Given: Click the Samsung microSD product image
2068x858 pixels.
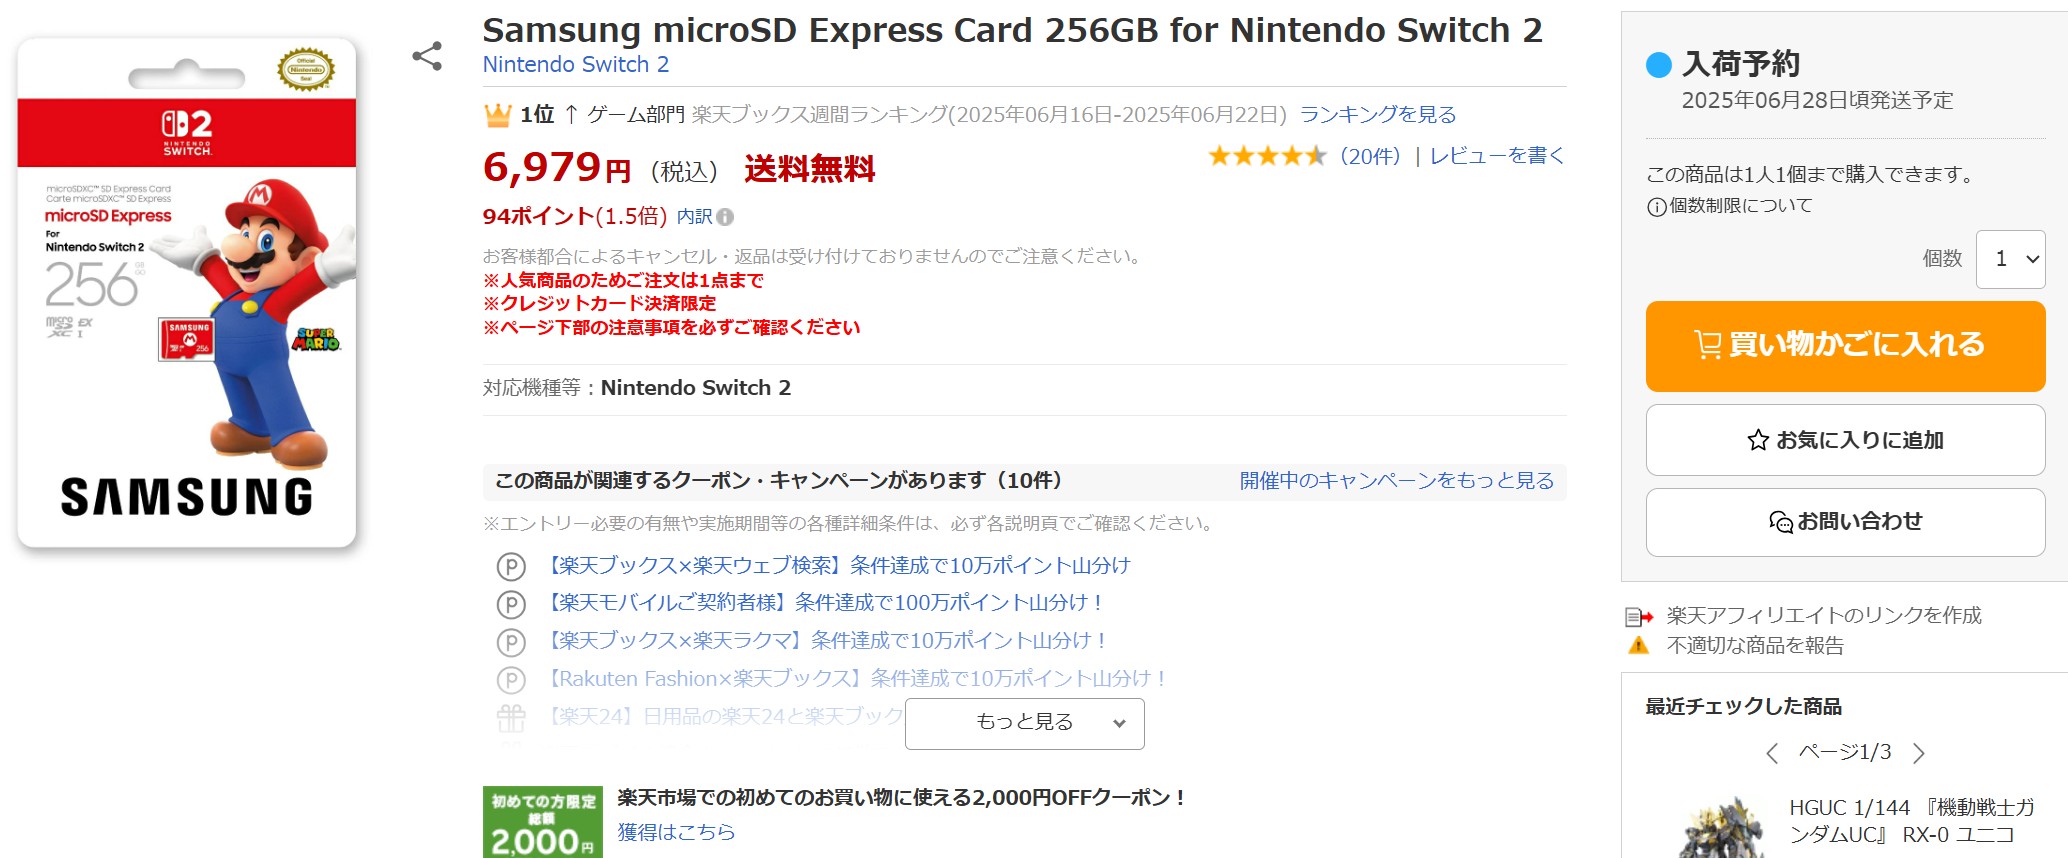Looking at the screenshot, I should 187,293.
